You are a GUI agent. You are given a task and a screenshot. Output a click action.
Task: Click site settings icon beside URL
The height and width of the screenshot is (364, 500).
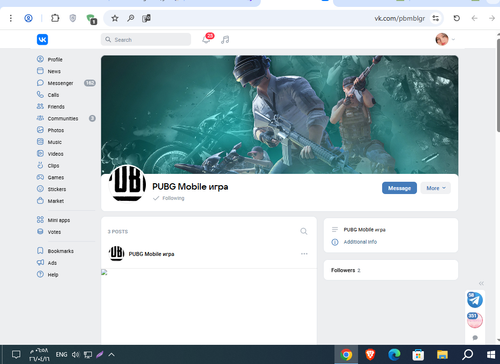click(x=435, y=18)
